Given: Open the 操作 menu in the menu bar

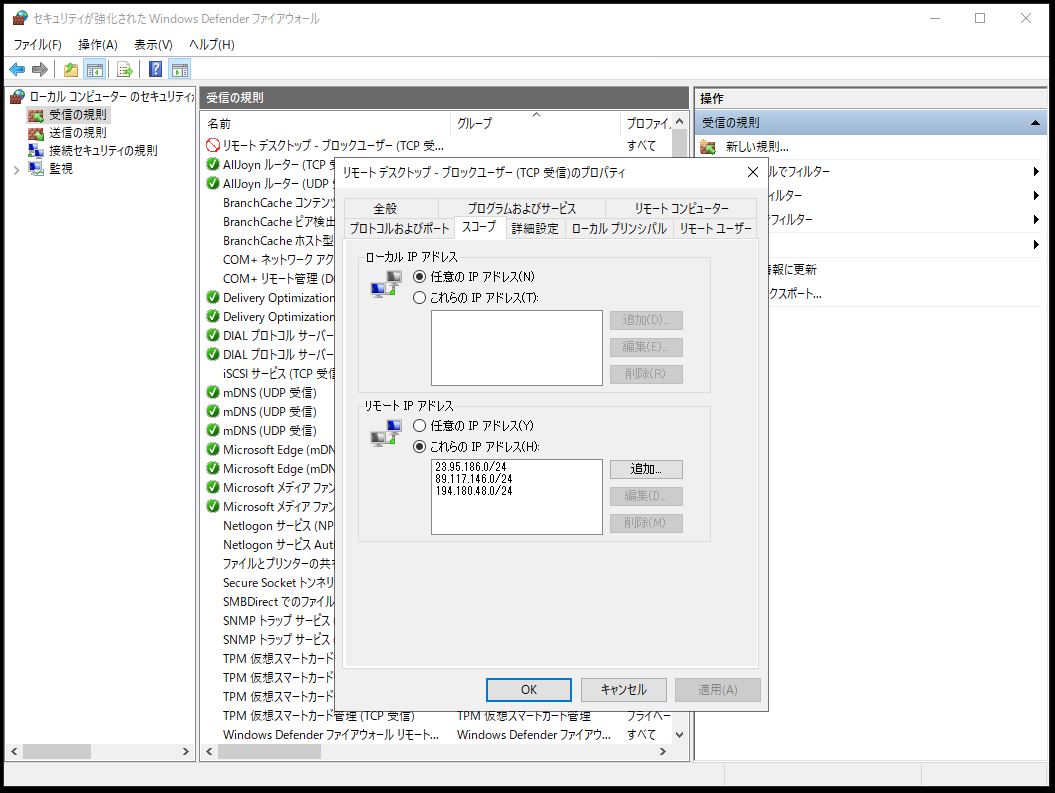Looking at the screenshot, I should pyautogui.click(x=96, y=44).
